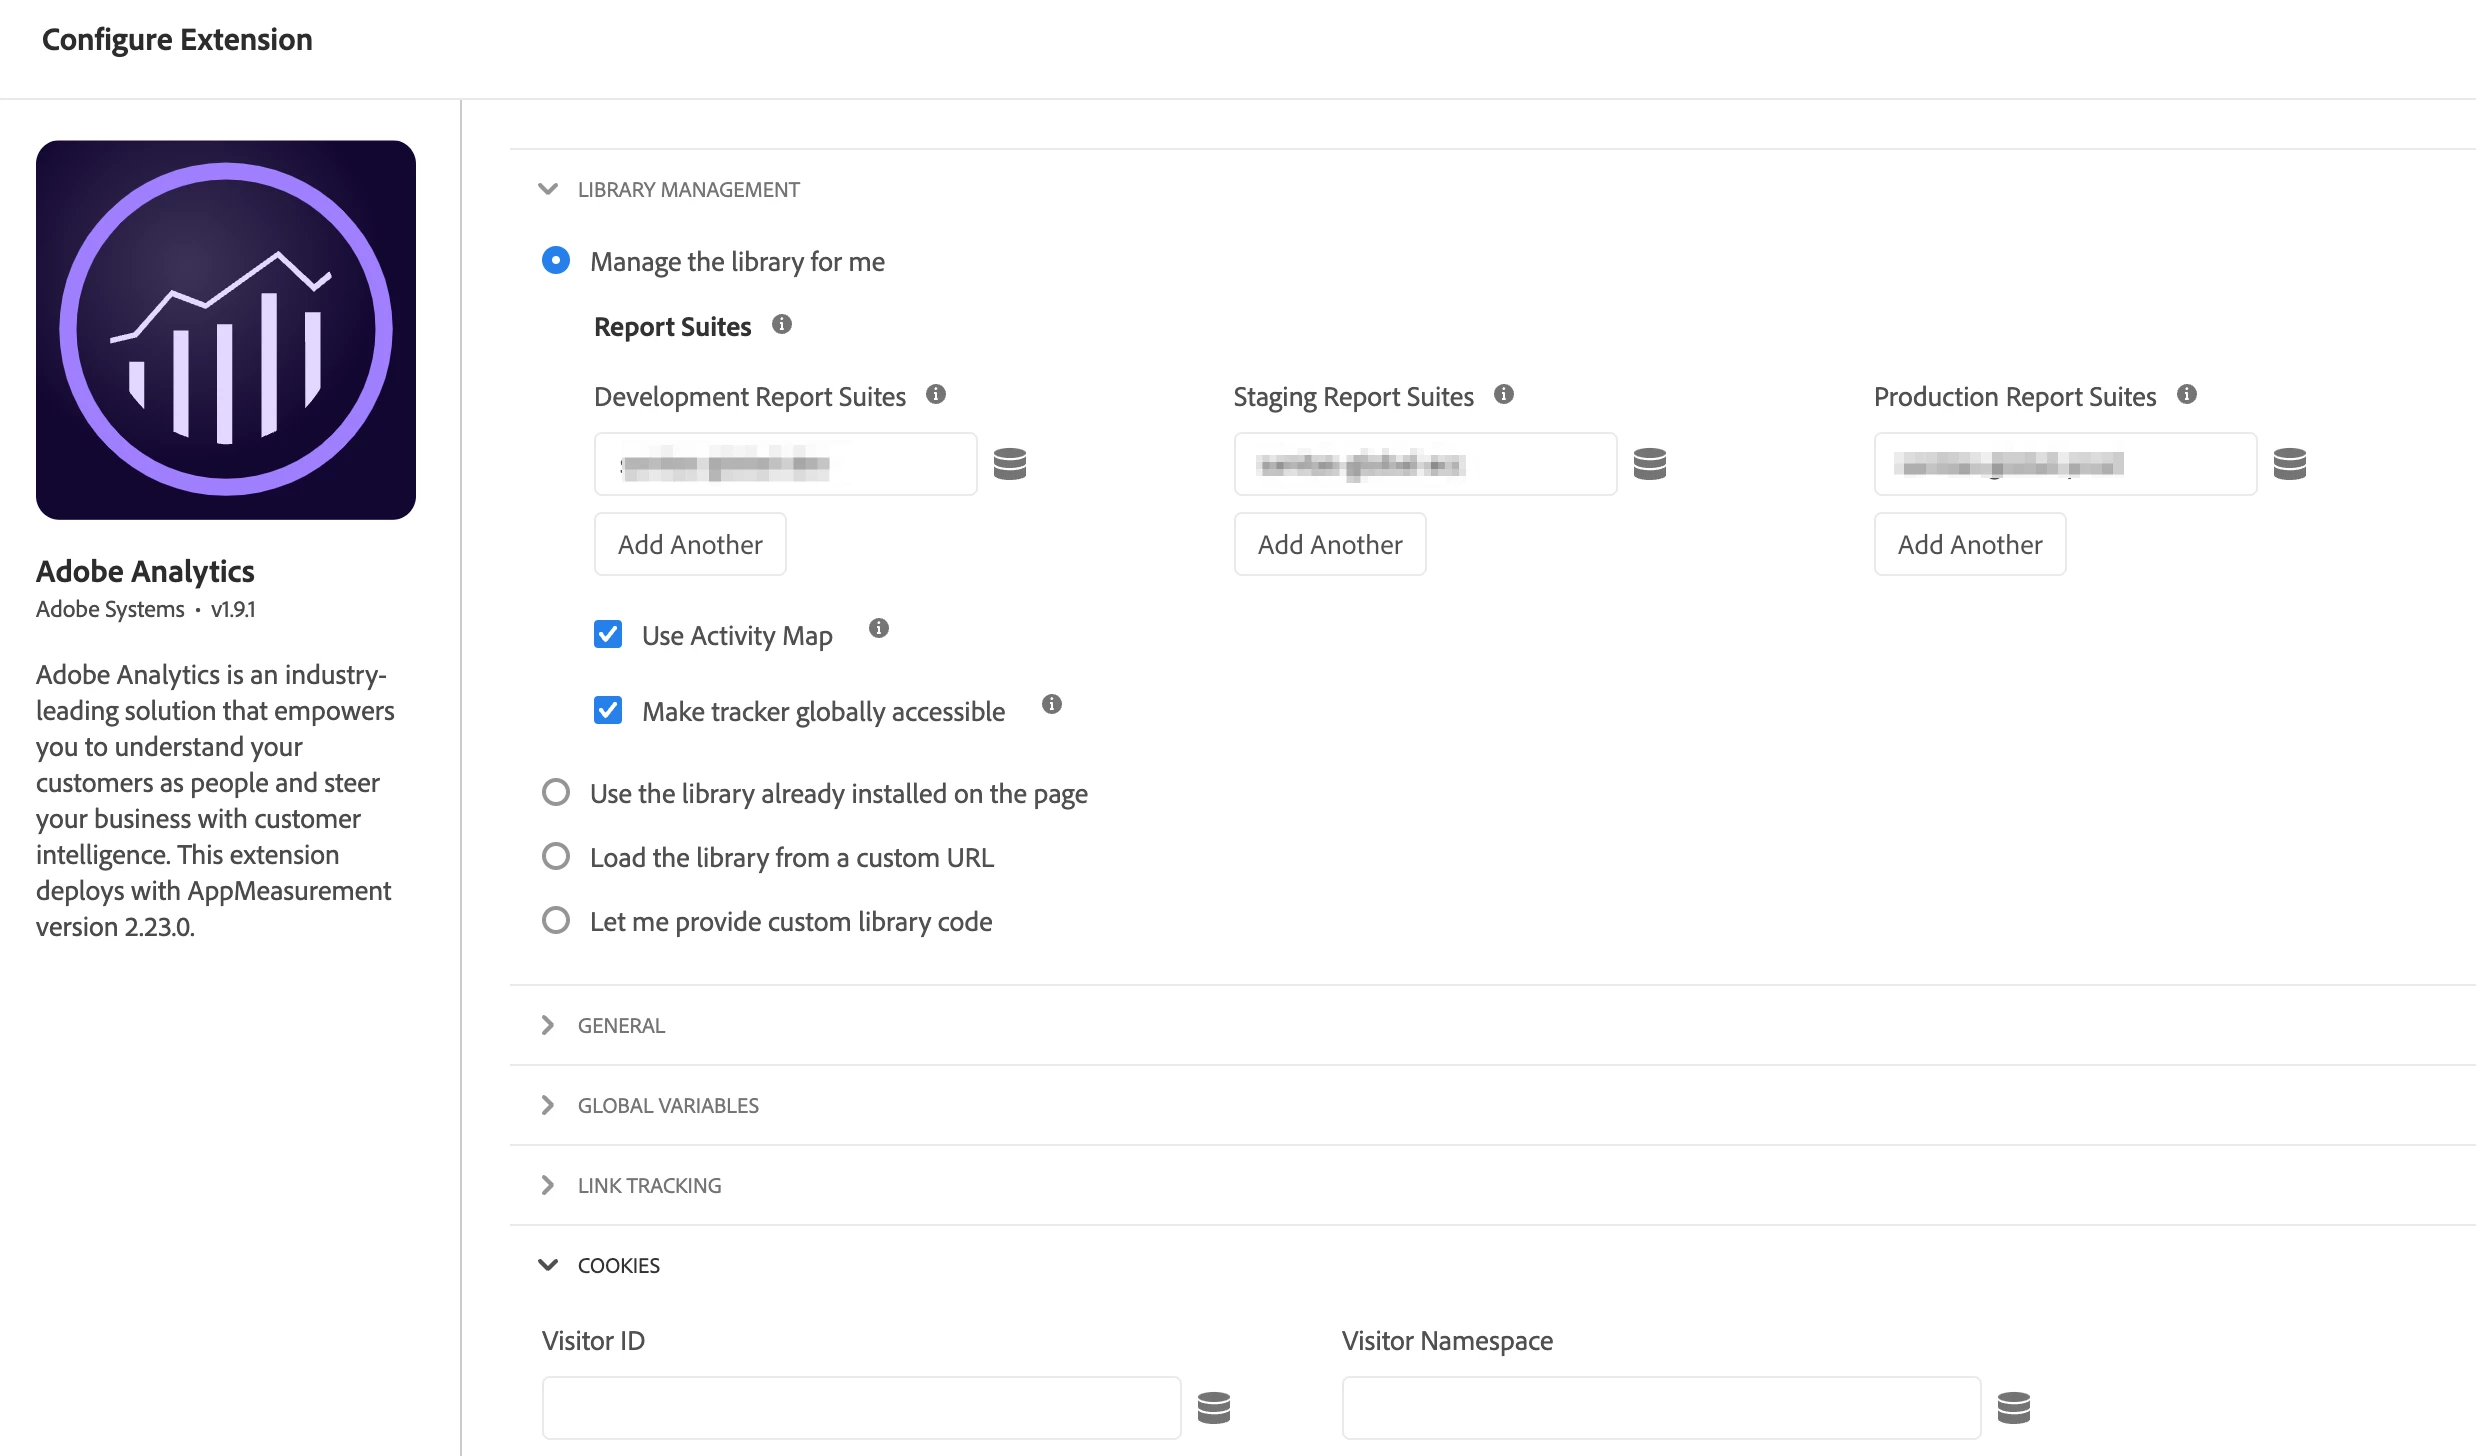Screen dimensions: 2476x1456
Task: Choose Load the library from a custom URL
Action: [x=556, y=857]
